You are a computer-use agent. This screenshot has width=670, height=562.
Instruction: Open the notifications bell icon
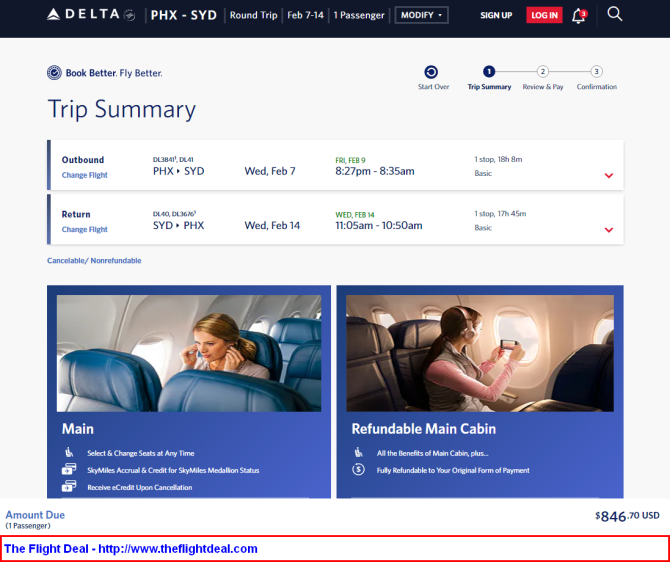(x=579, y=16)
